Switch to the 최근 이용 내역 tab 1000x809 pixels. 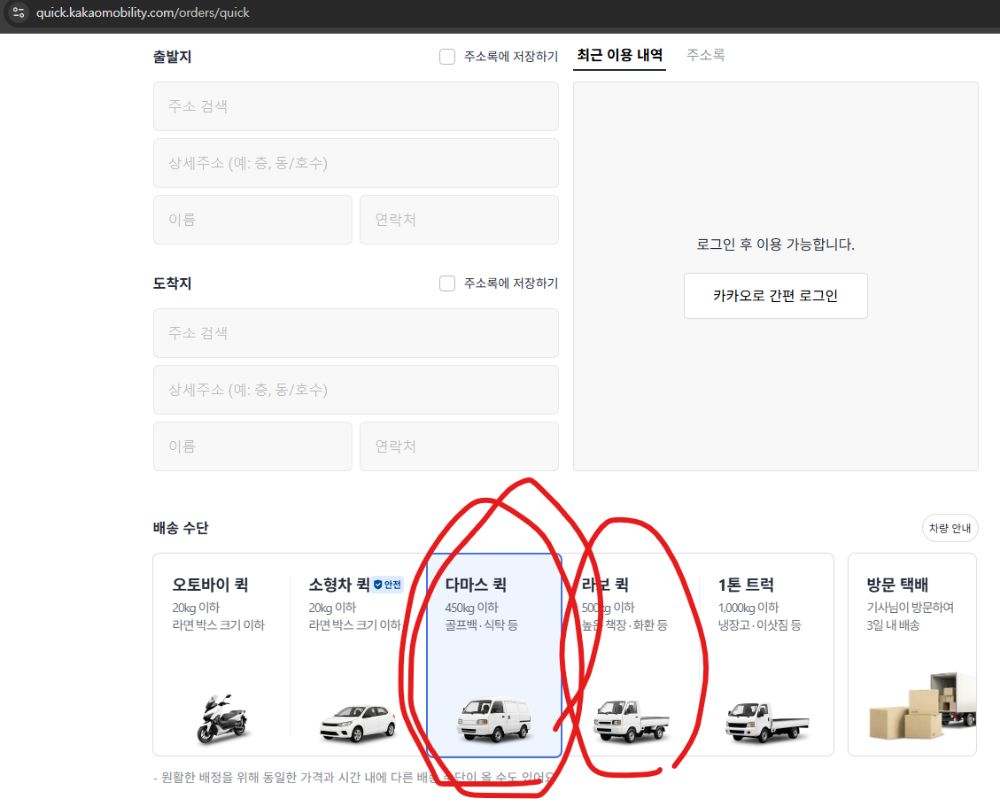619,55
